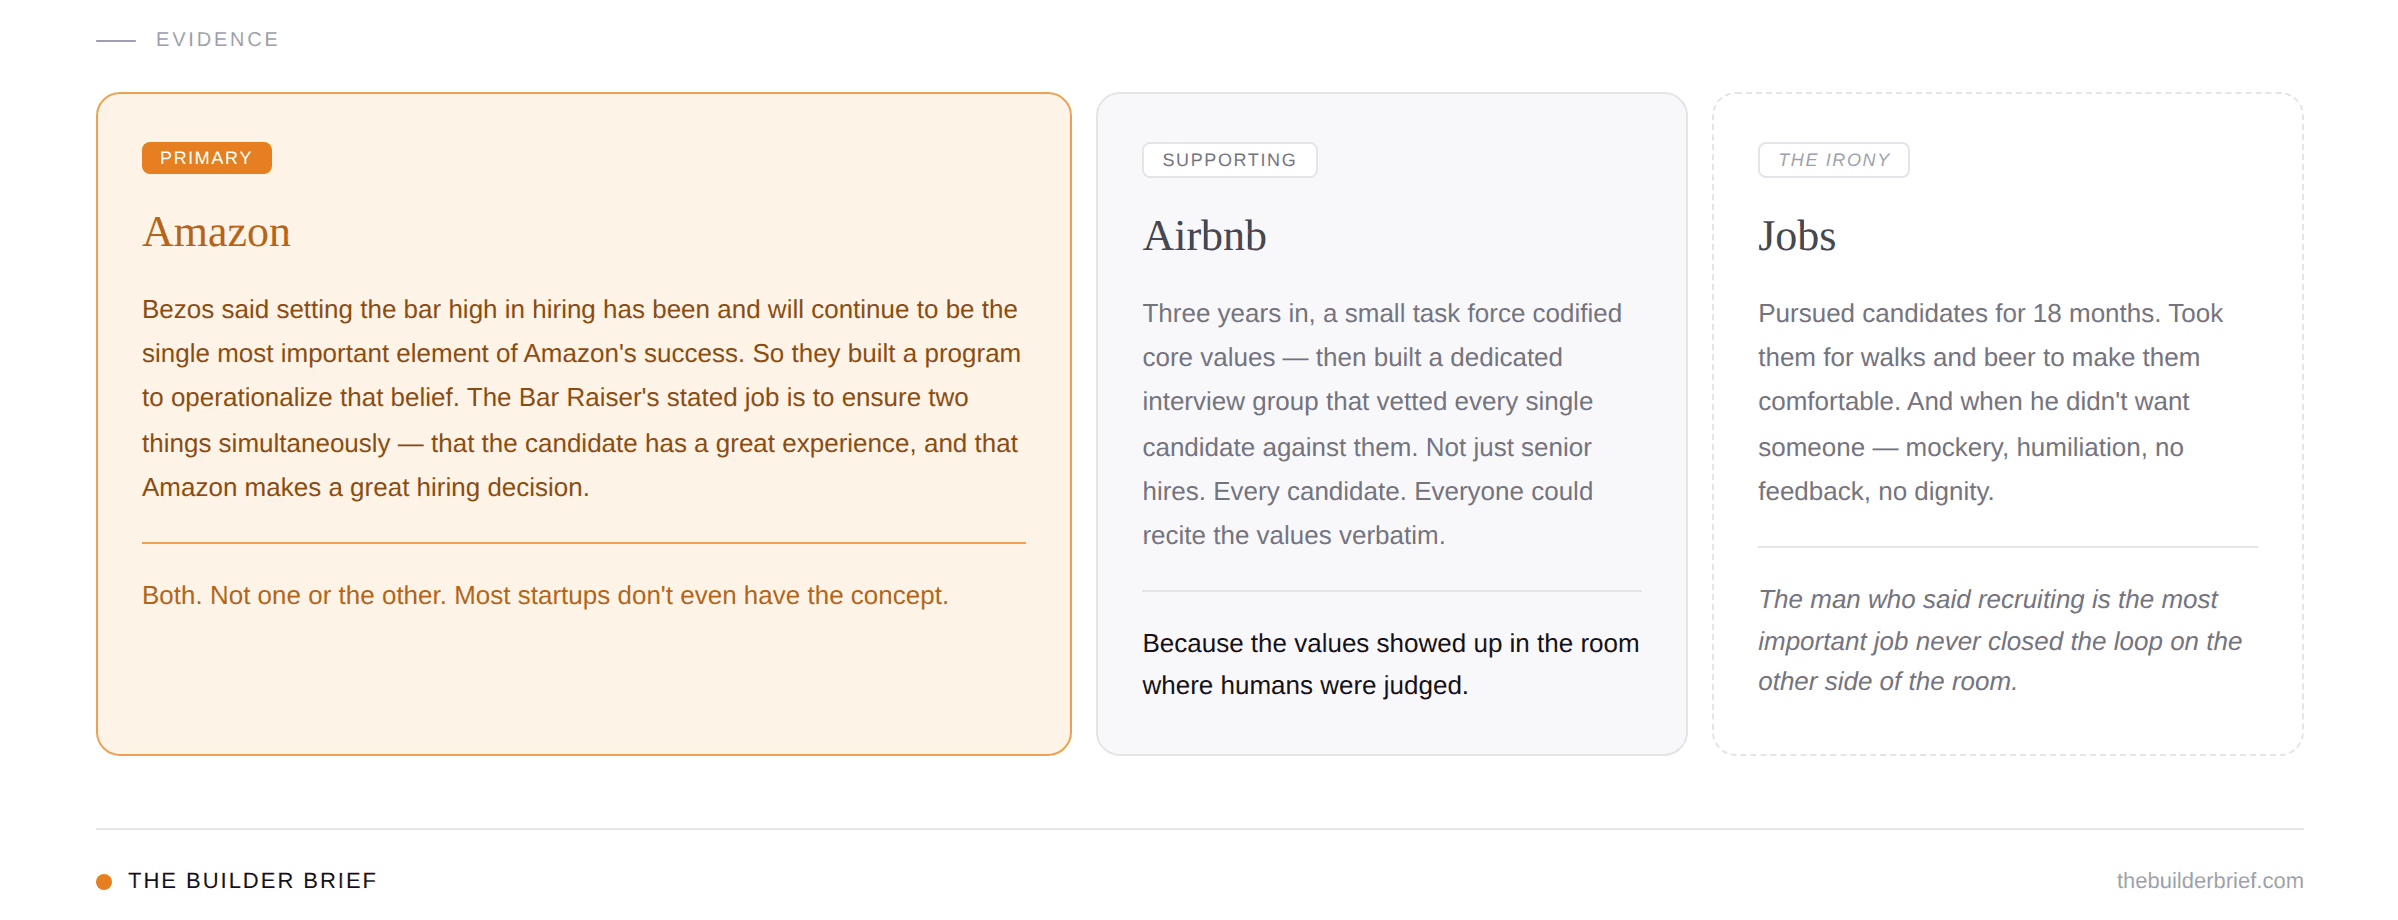Click the "Both. Not one or the other" line

click(545, 596)
